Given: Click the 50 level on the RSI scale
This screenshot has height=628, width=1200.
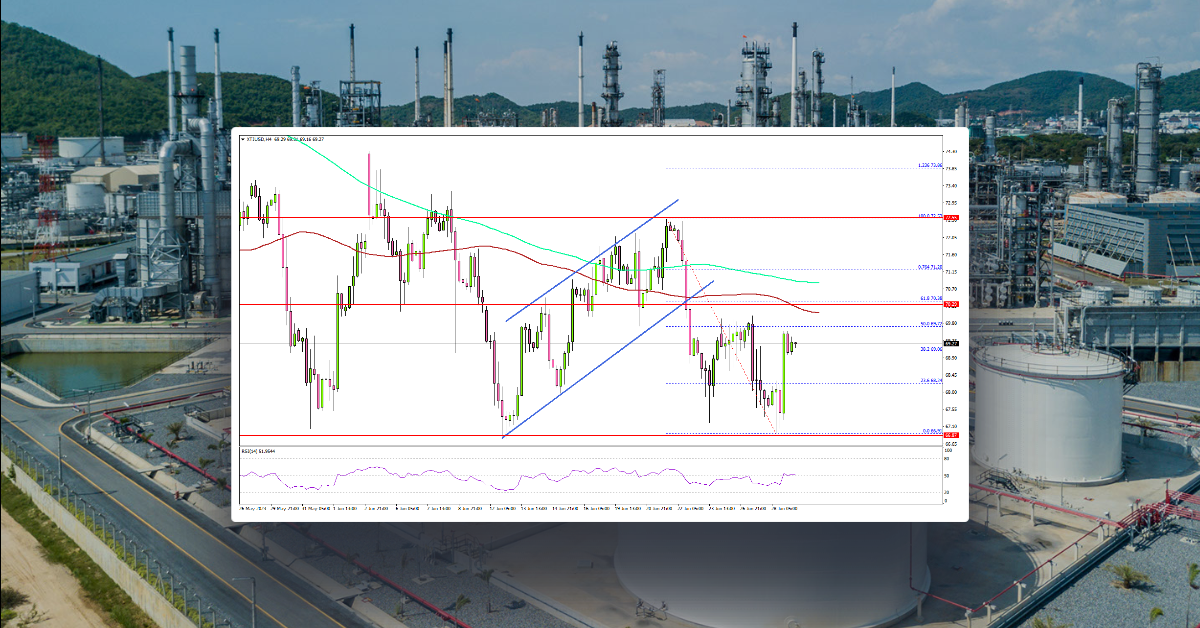Looking at the screenshot, I should point(947,476).
